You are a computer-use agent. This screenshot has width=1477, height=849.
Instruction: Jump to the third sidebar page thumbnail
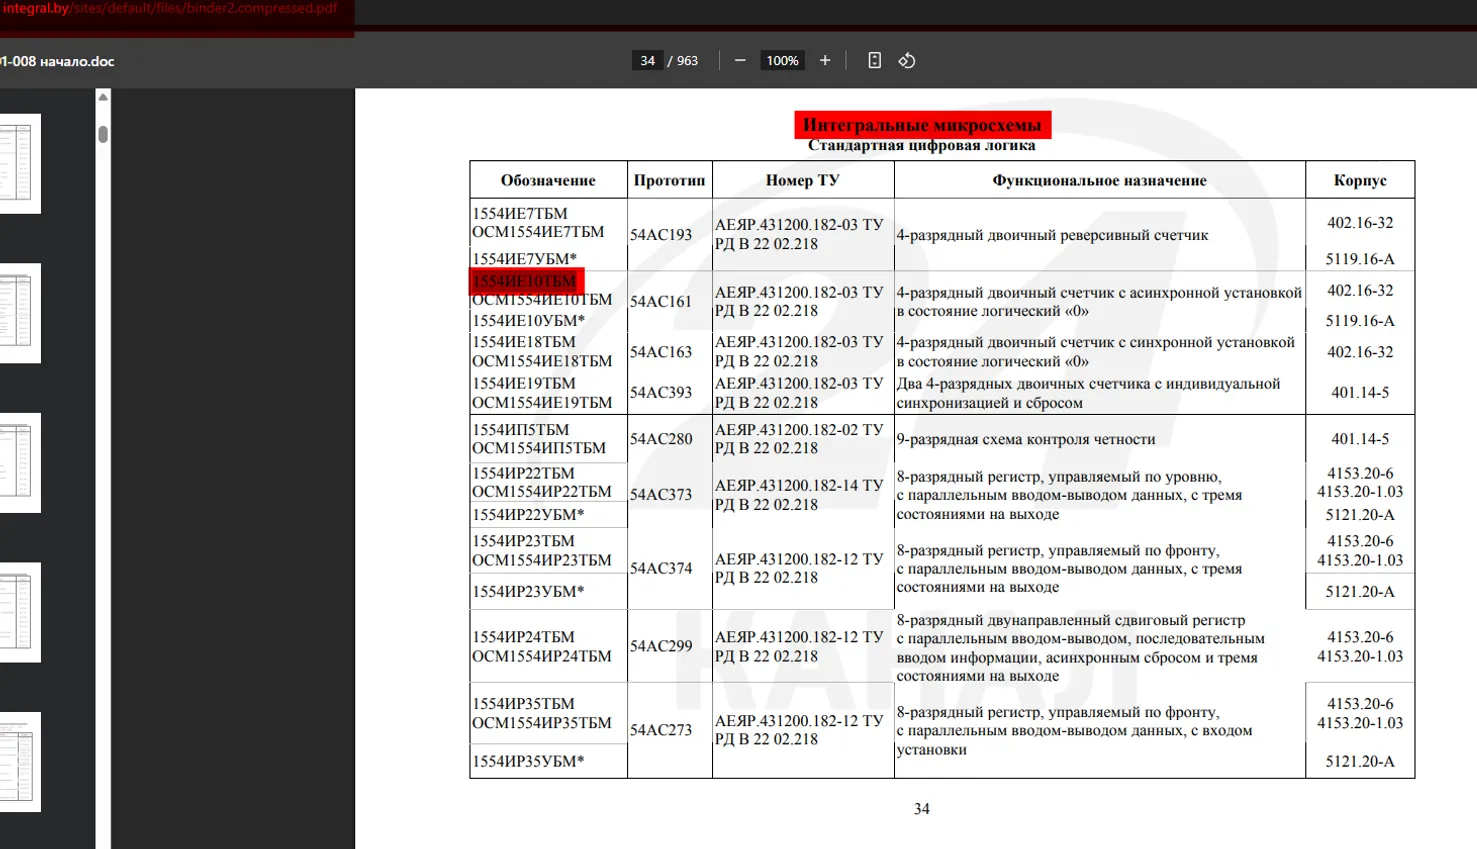coord(19,462)
